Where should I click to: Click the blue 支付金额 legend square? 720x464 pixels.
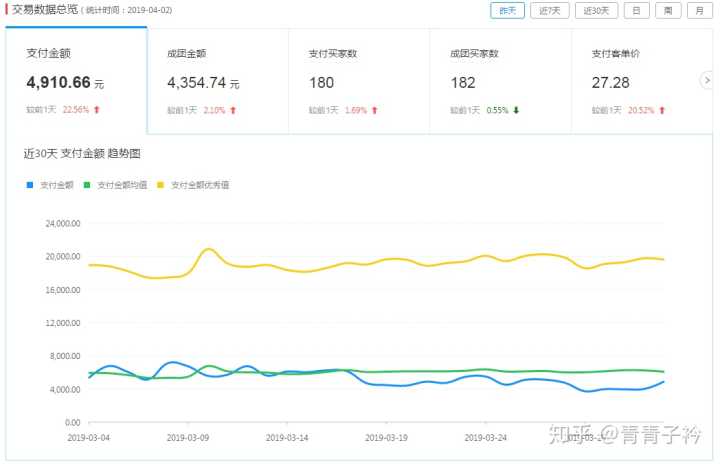[x=30, y=185]
